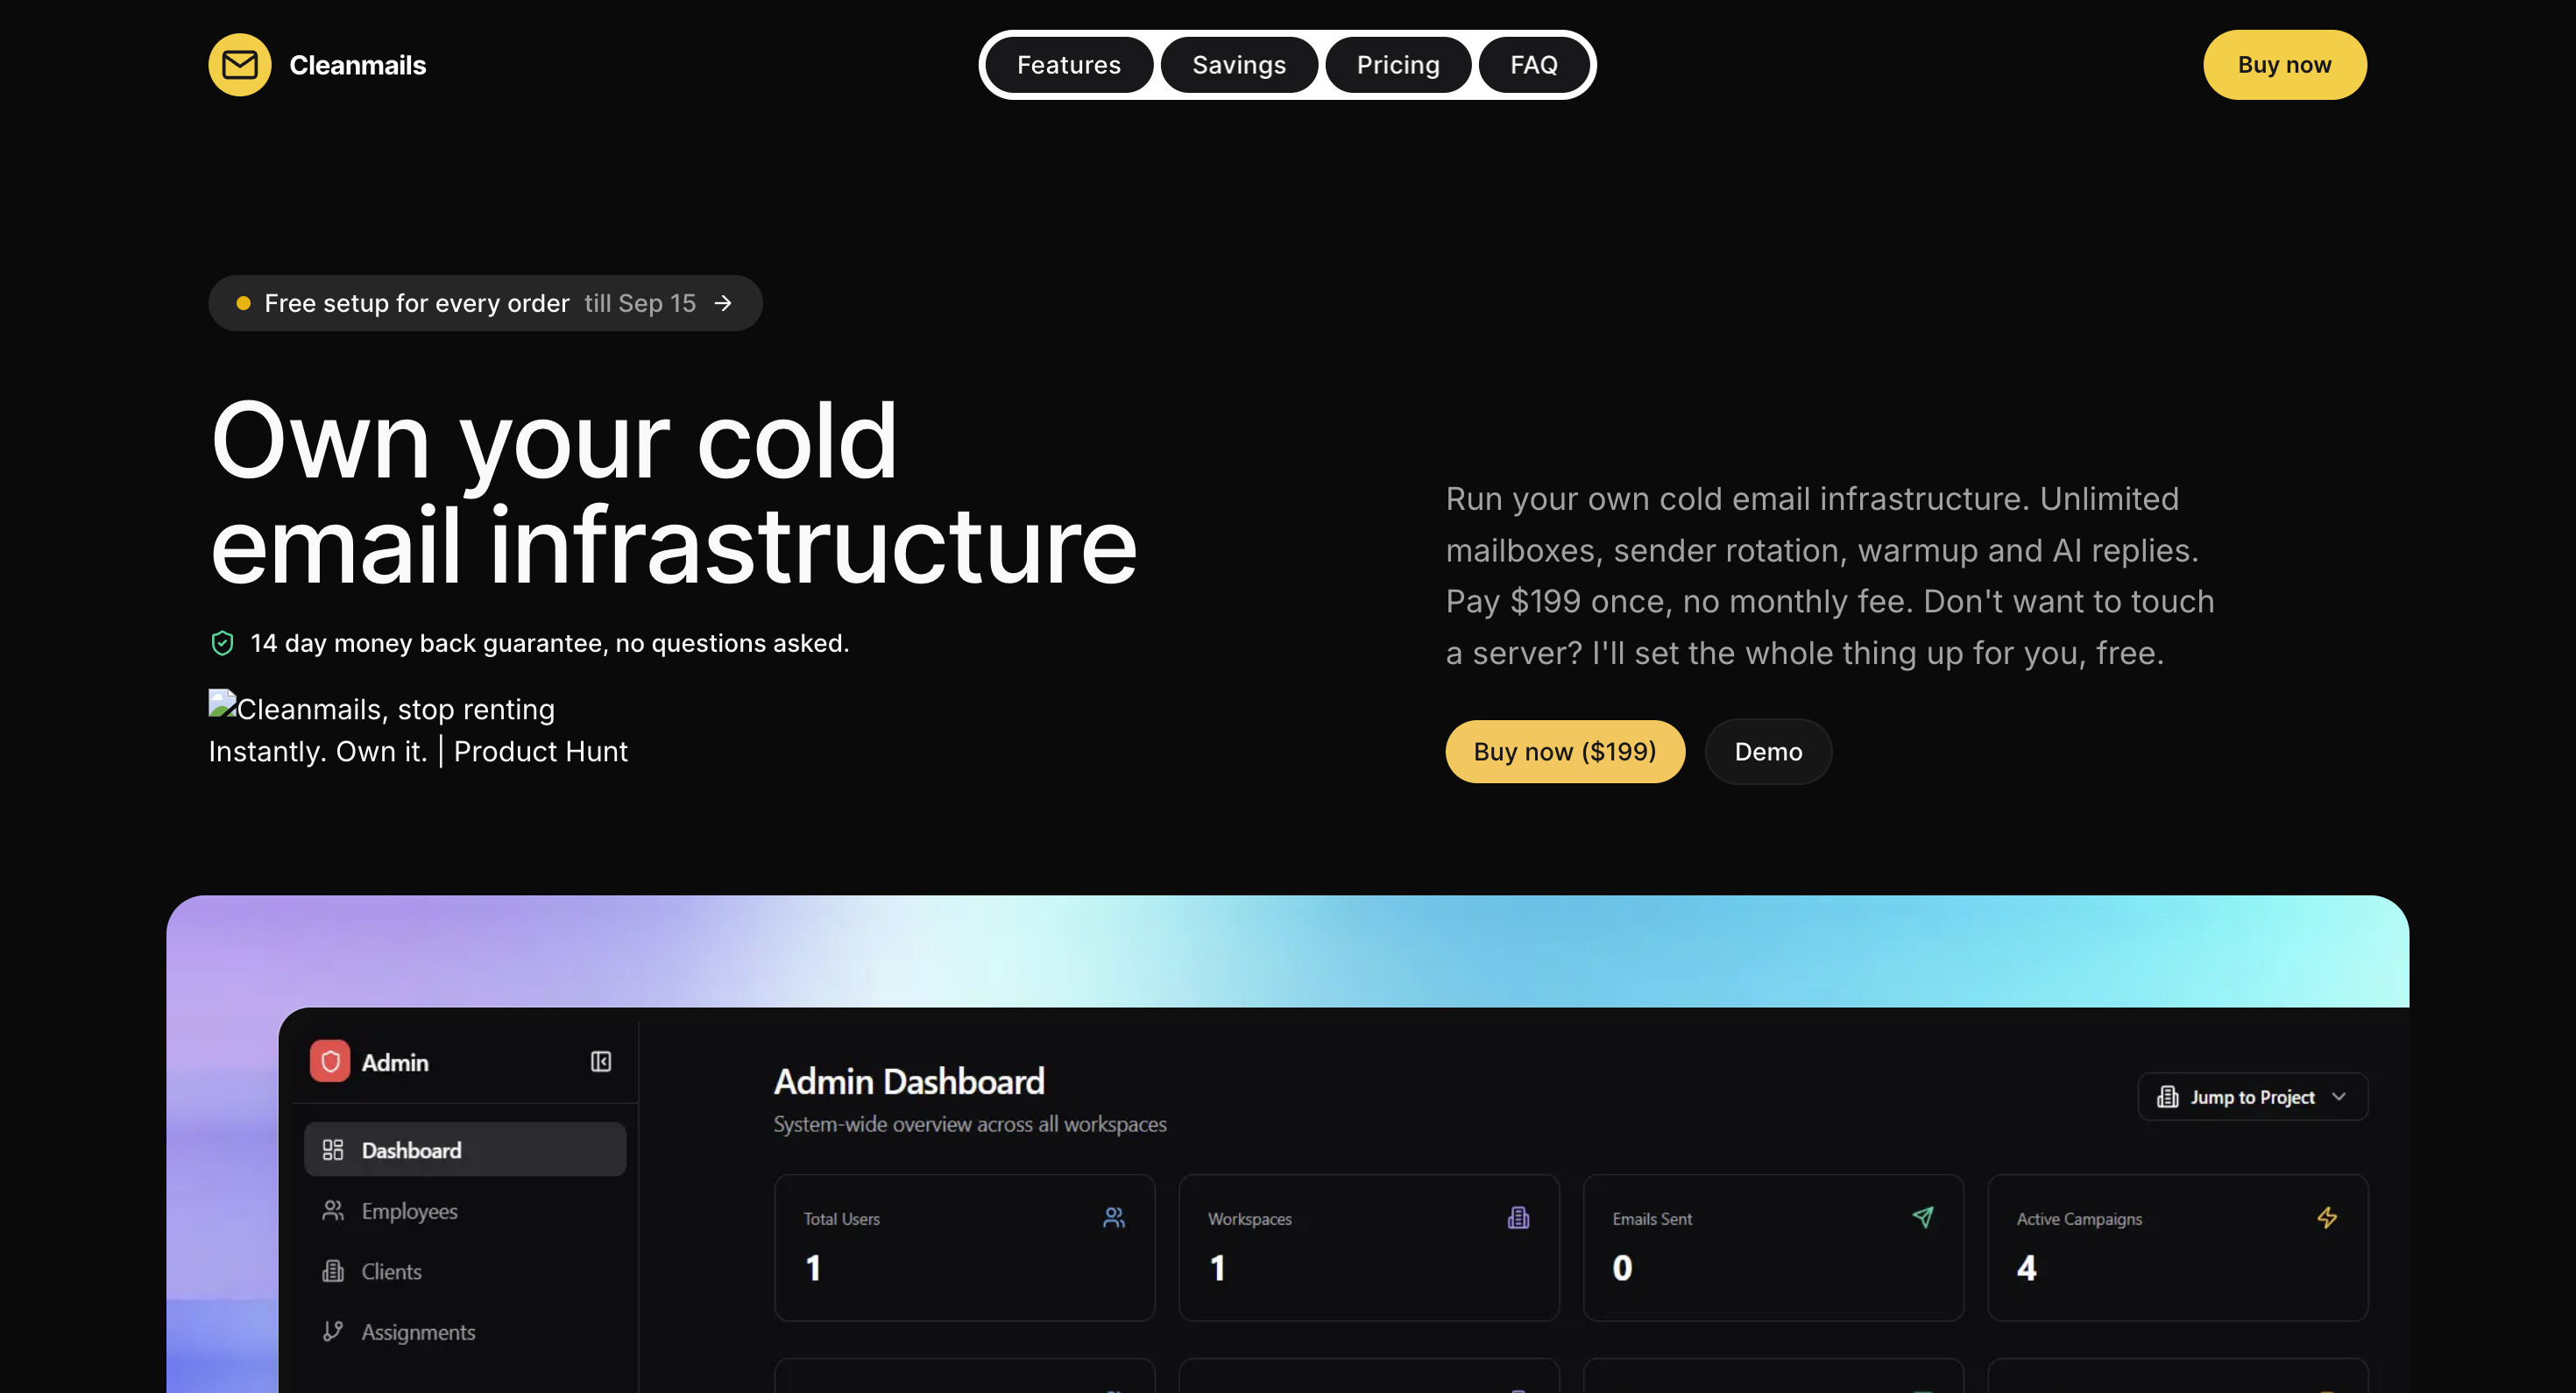Click the Buy now ($199) button
The image size is (2576, 1393).
pos(1565,752)
